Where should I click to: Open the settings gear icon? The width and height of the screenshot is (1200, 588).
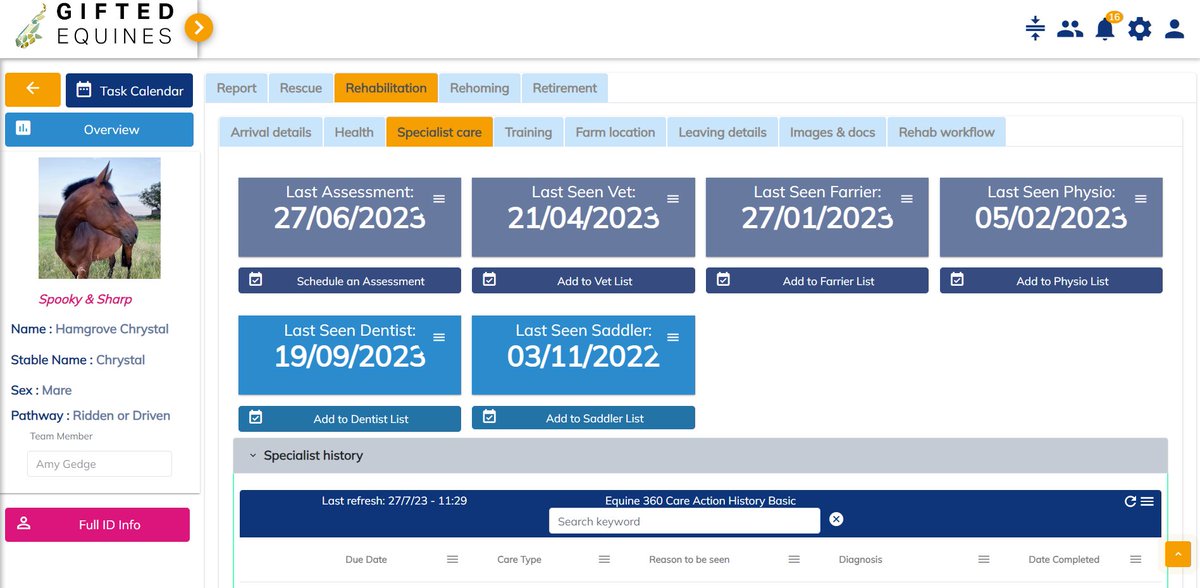click(x=1139, y=29)
